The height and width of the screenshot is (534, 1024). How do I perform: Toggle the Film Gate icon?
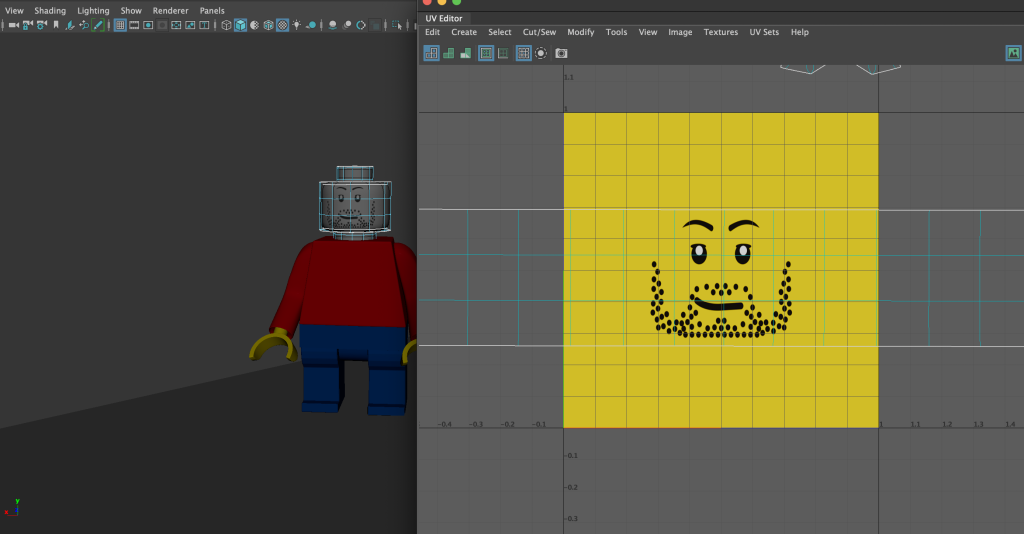(134, 25)
